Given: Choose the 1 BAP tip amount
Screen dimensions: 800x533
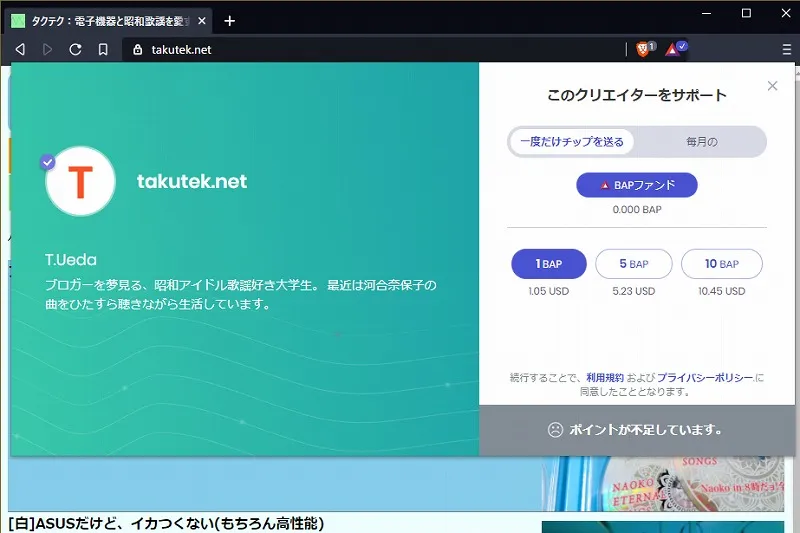Looking at the screenshot, I should [548, 264].
